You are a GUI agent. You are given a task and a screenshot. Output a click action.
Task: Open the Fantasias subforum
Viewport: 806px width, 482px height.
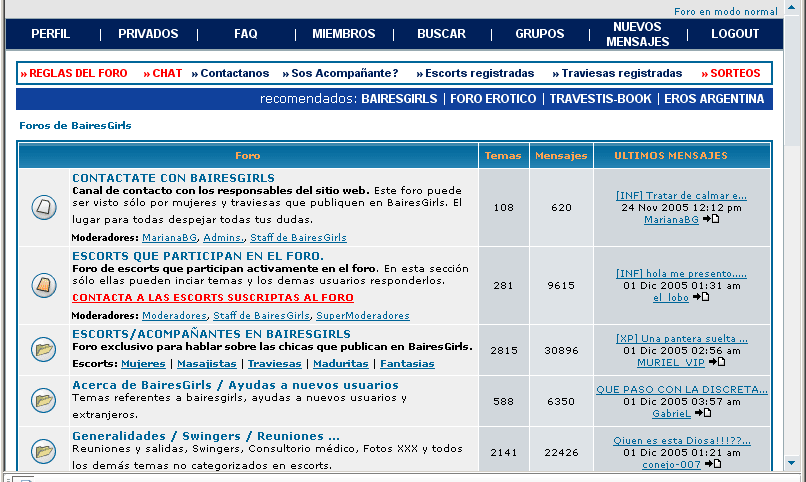407,363
